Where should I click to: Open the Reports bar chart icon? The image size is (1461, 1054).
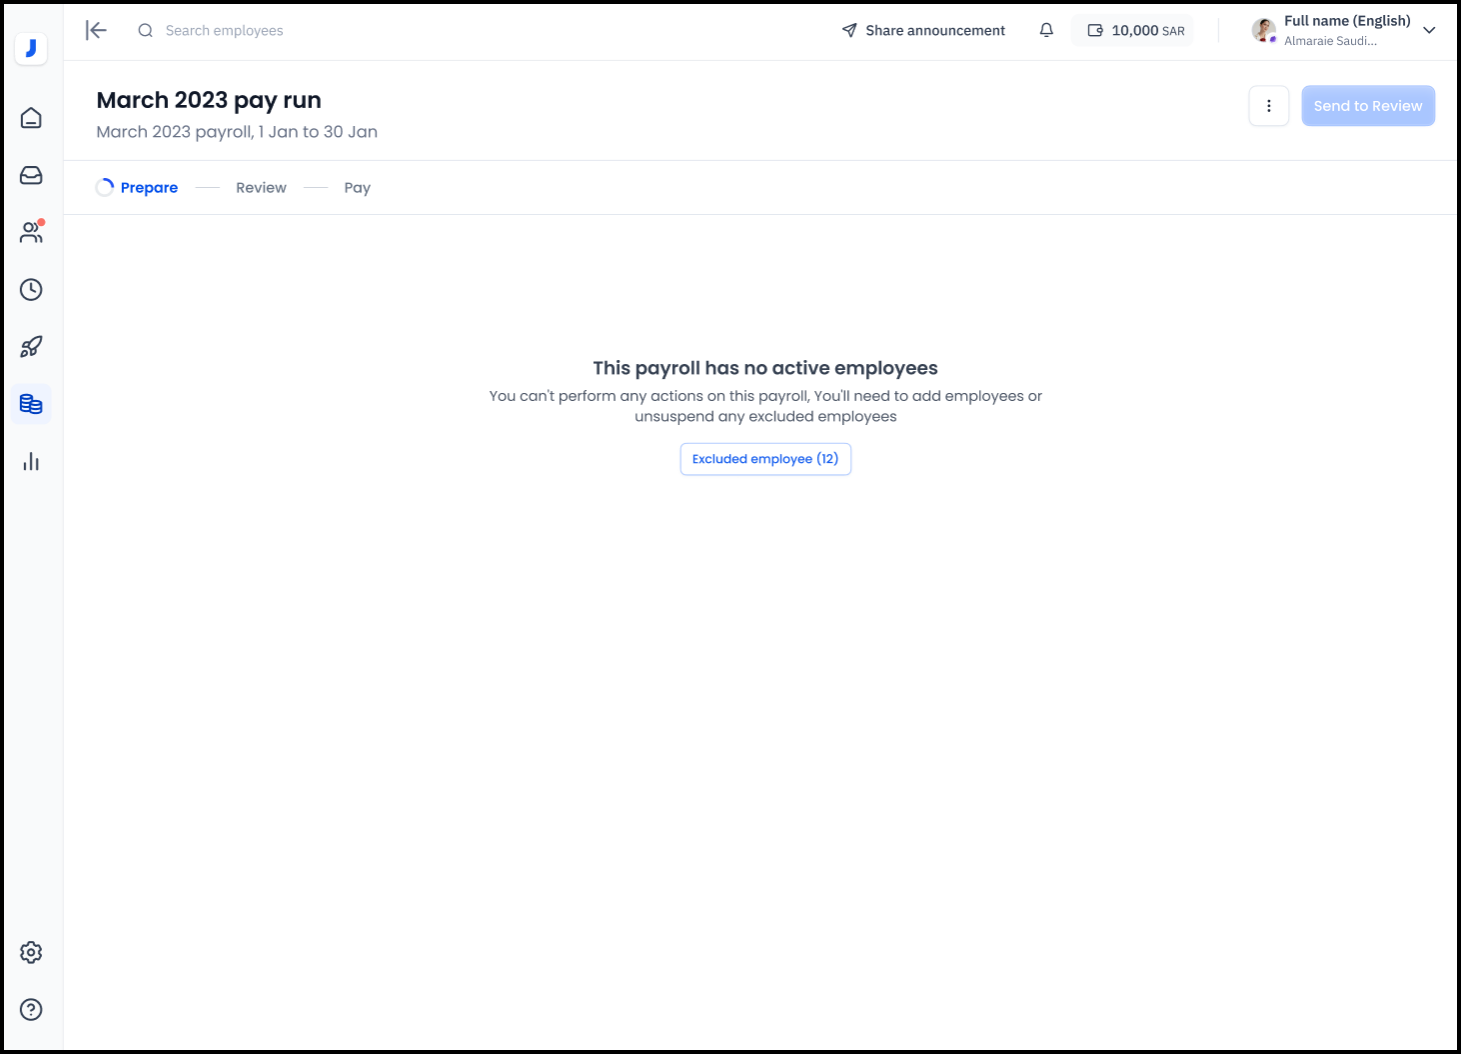click(31, 461)
